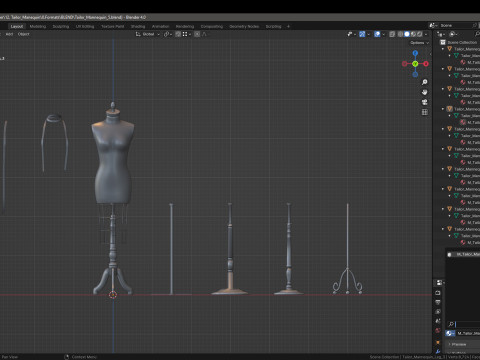The height and width of the screenshot is (360, 480).
Task: Switch perspective/orthographic with the grid icon
Action: [425, 112]
